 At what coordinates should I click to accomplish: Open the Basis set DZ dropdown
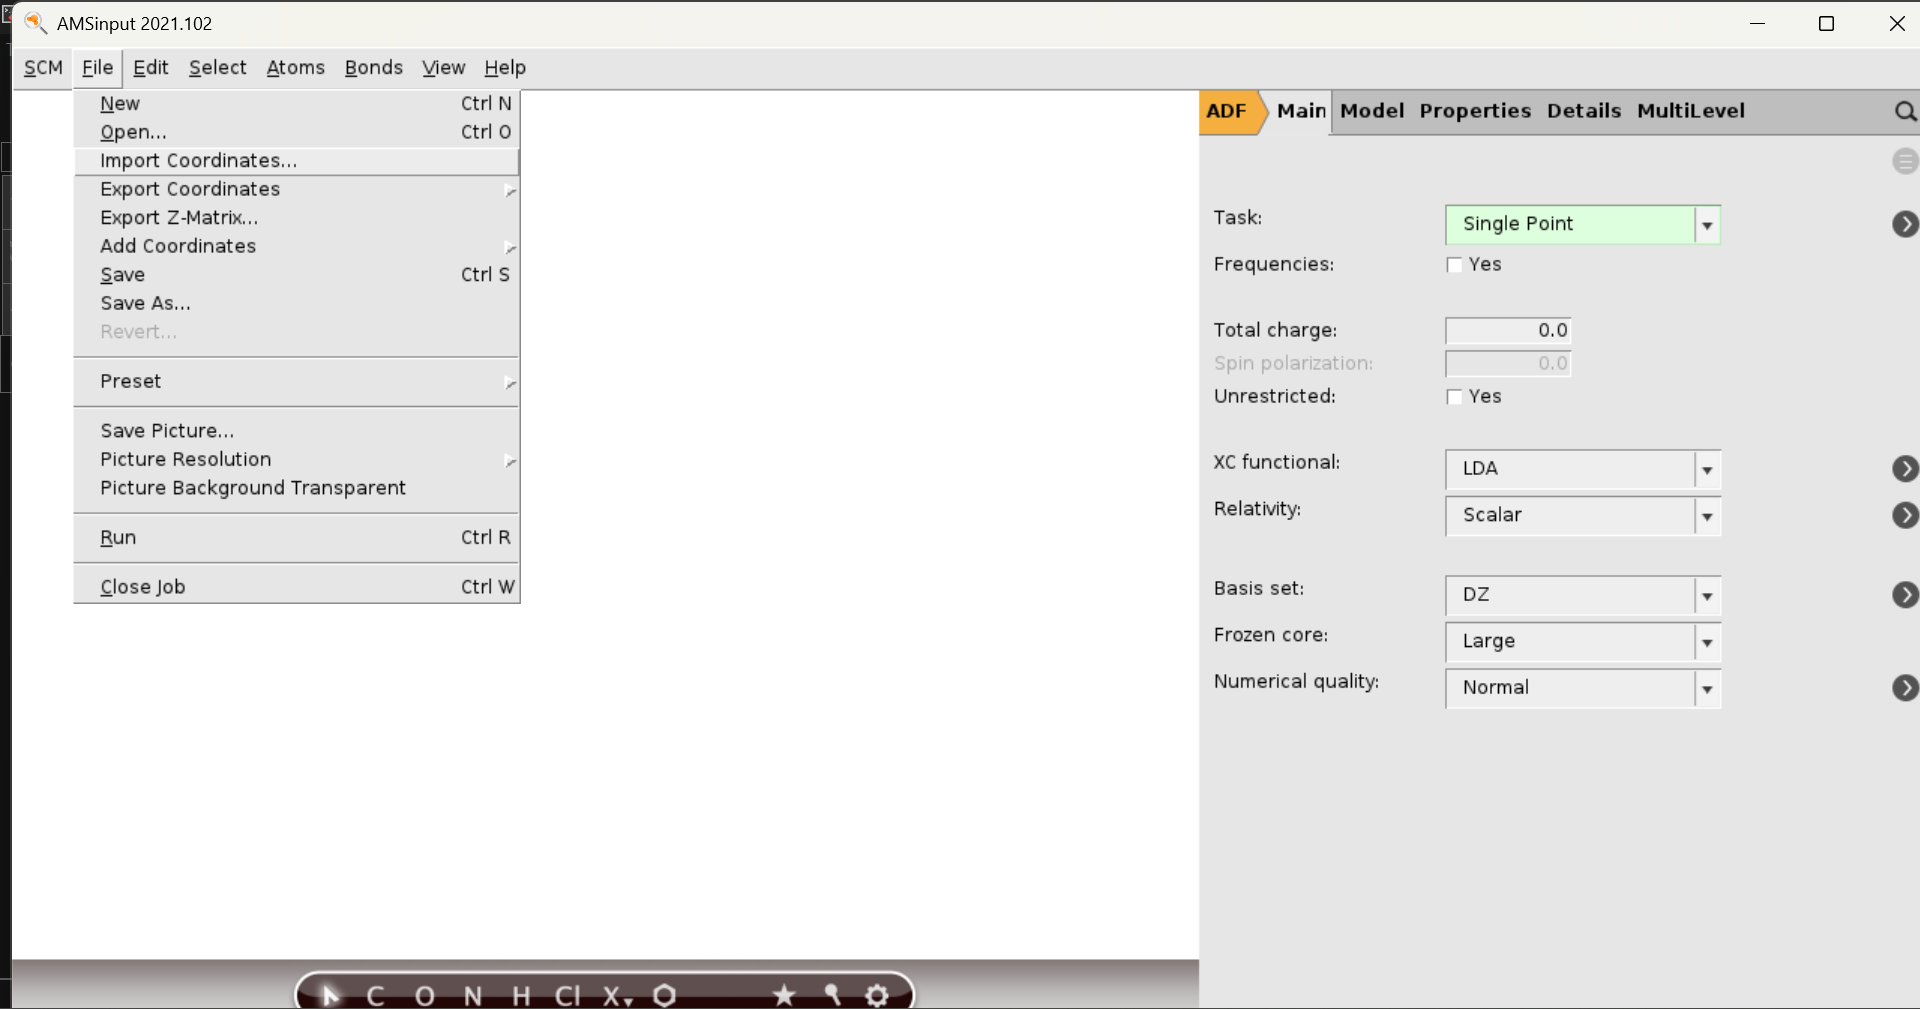1582,596
